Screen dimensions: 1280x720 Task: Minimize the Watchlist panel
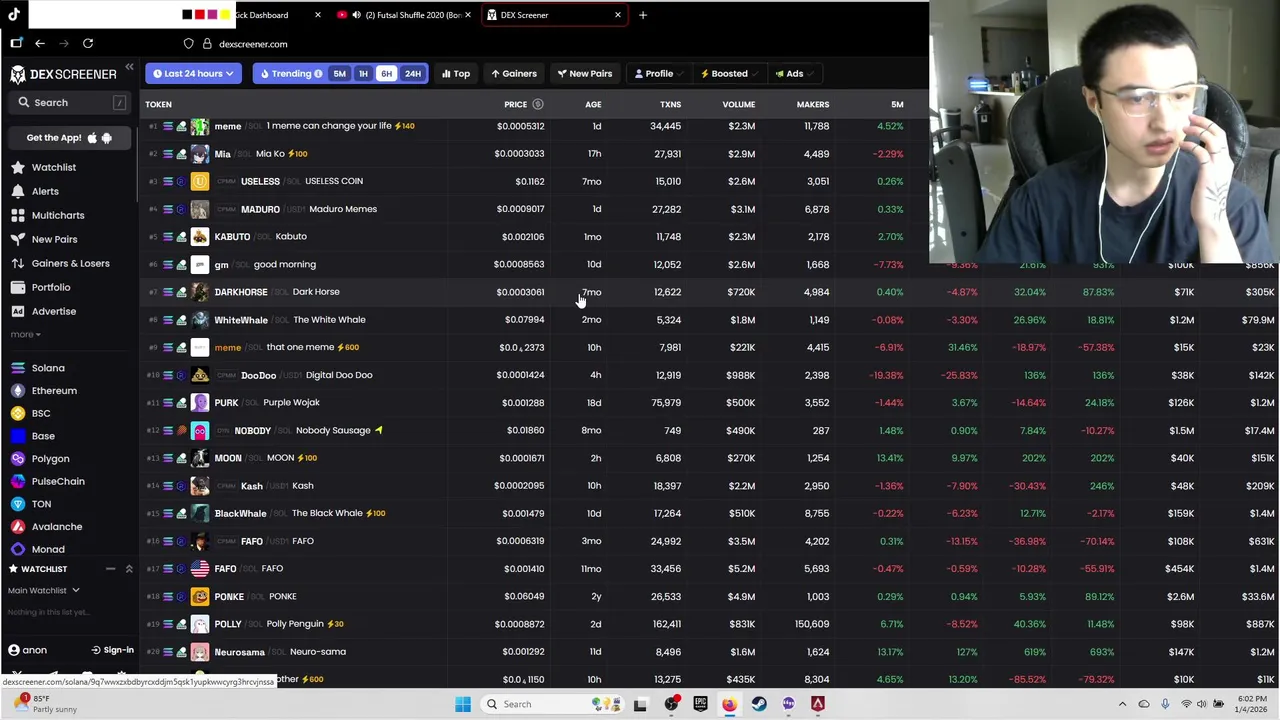110,569
